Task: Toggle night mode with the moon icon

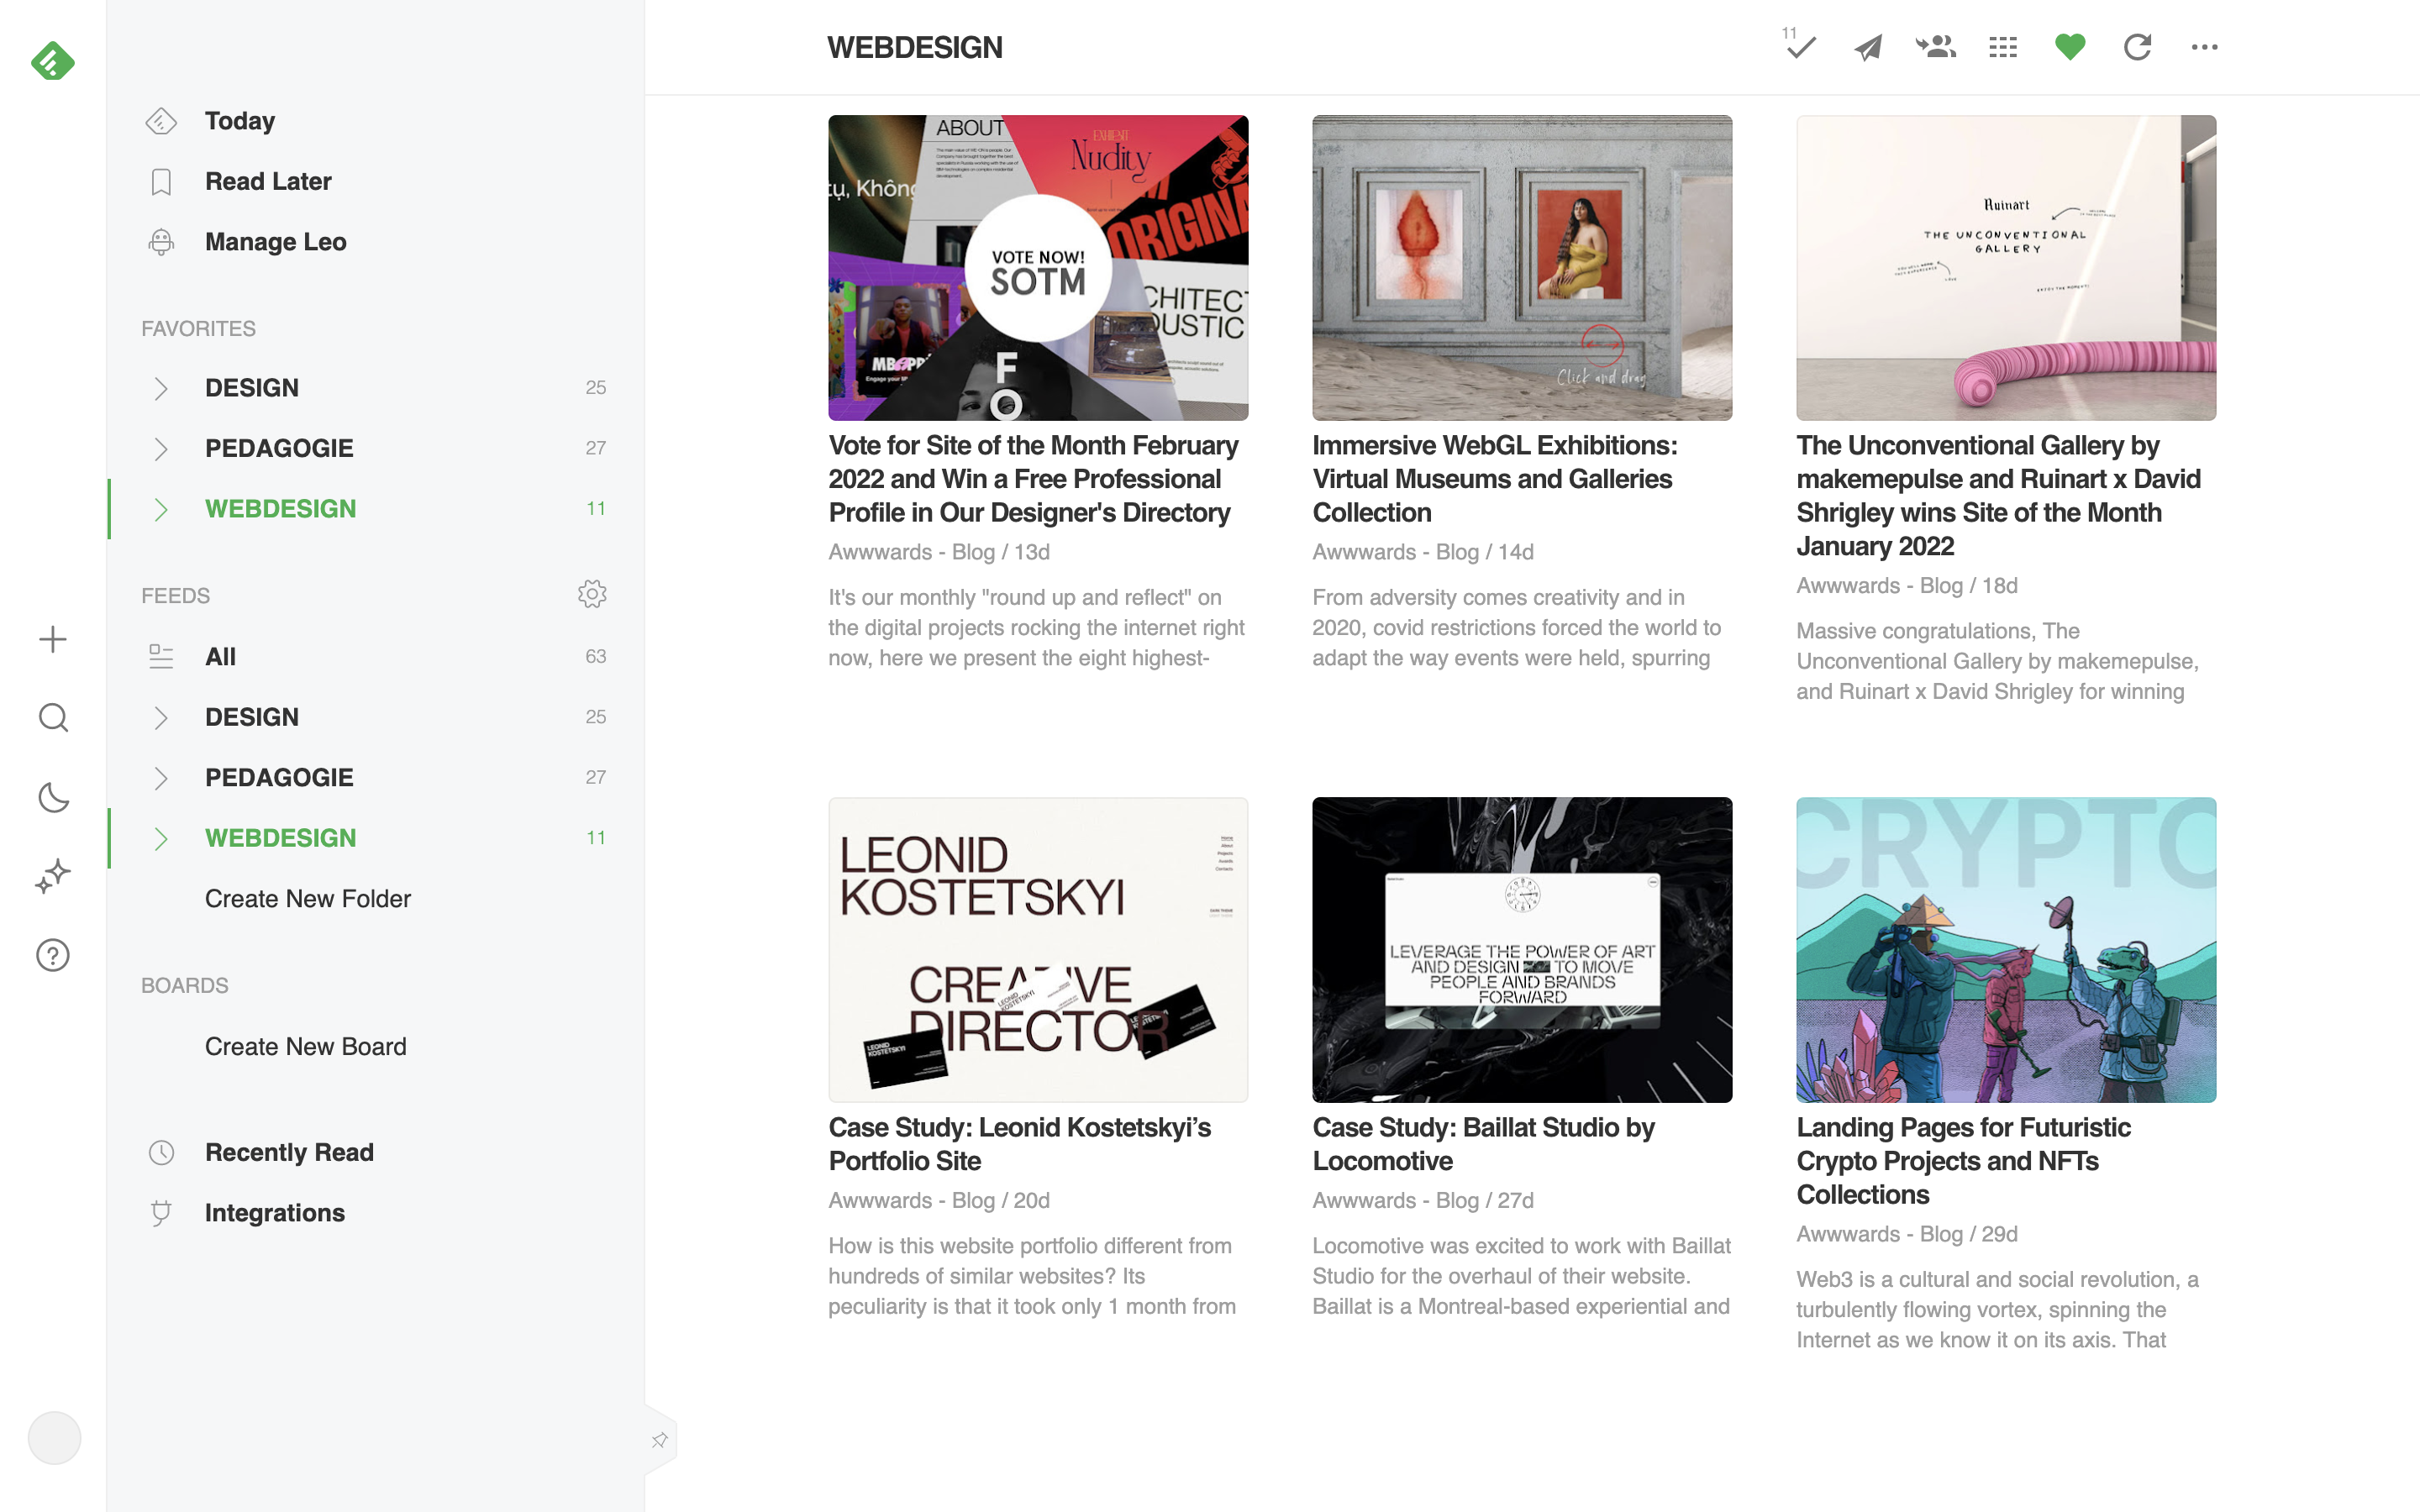Action: (52, 797)
